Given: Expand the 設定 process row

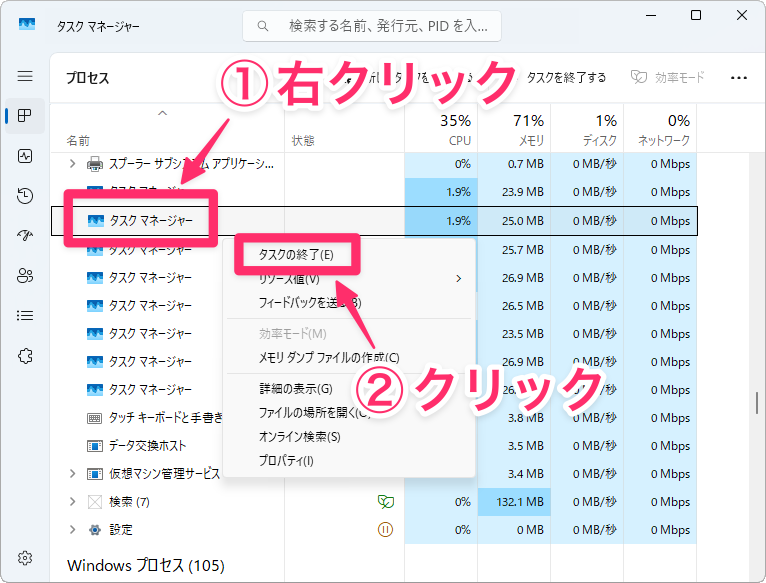Looking at the screenshot, I should coord(72,529).
